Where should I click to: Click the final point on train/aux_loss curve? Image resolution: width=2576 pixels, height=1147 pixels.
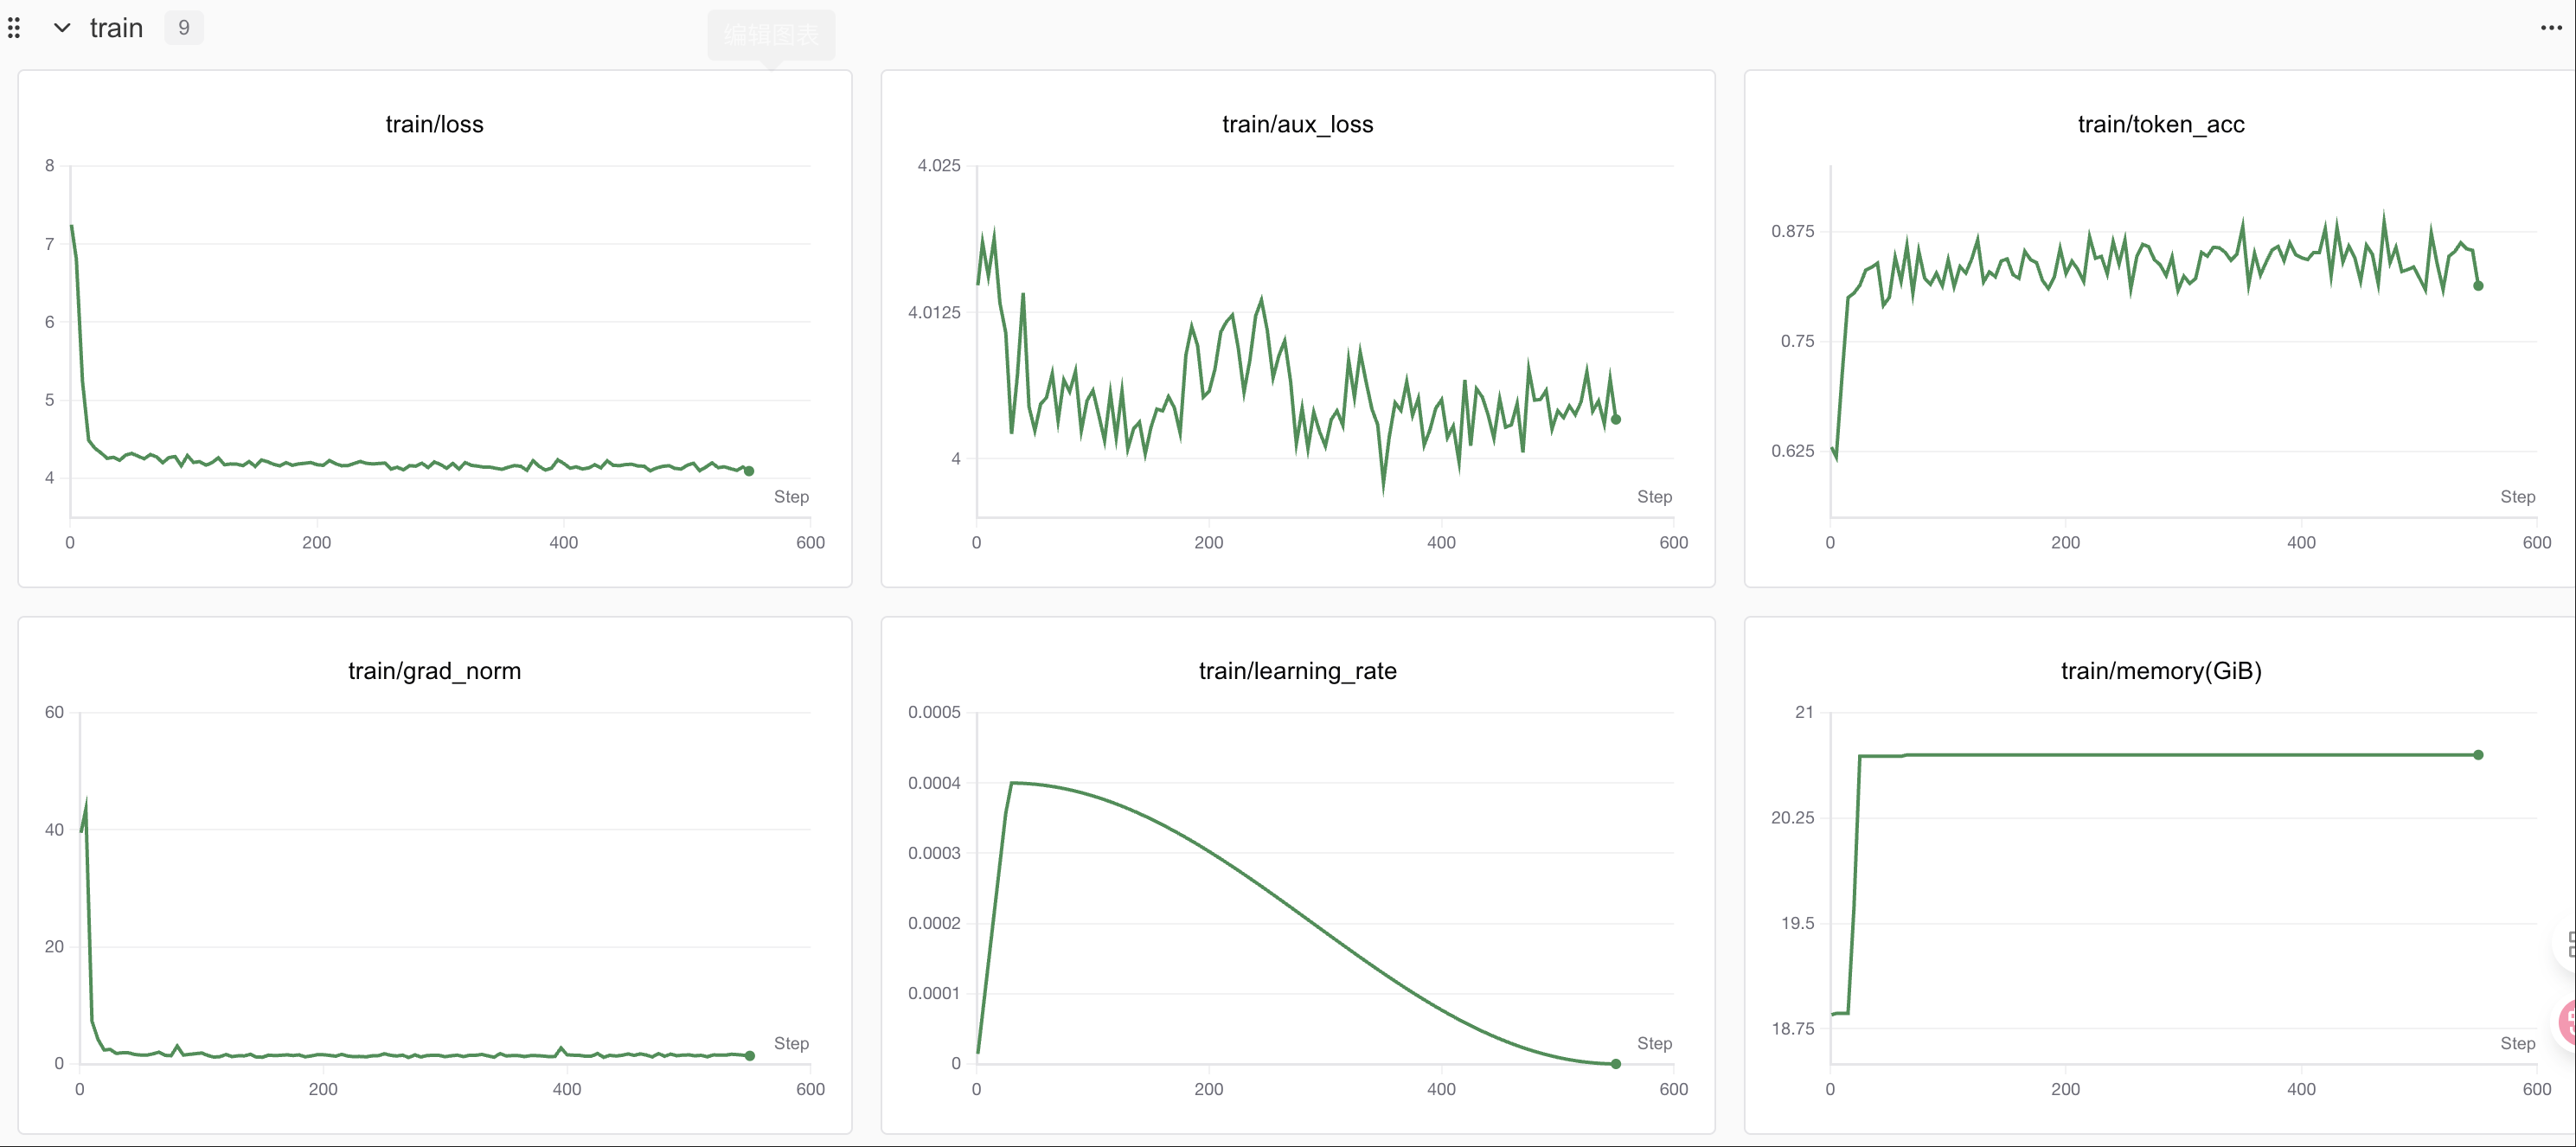(x=1615, y=419)
